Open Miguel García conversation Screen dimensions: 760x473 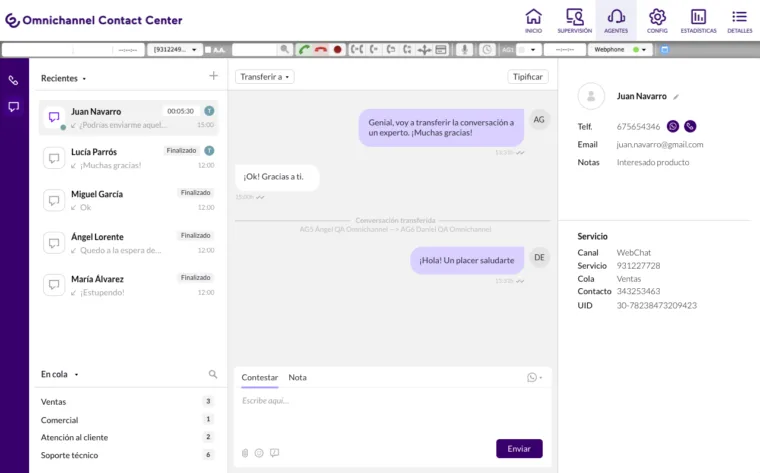coord(128,200)
